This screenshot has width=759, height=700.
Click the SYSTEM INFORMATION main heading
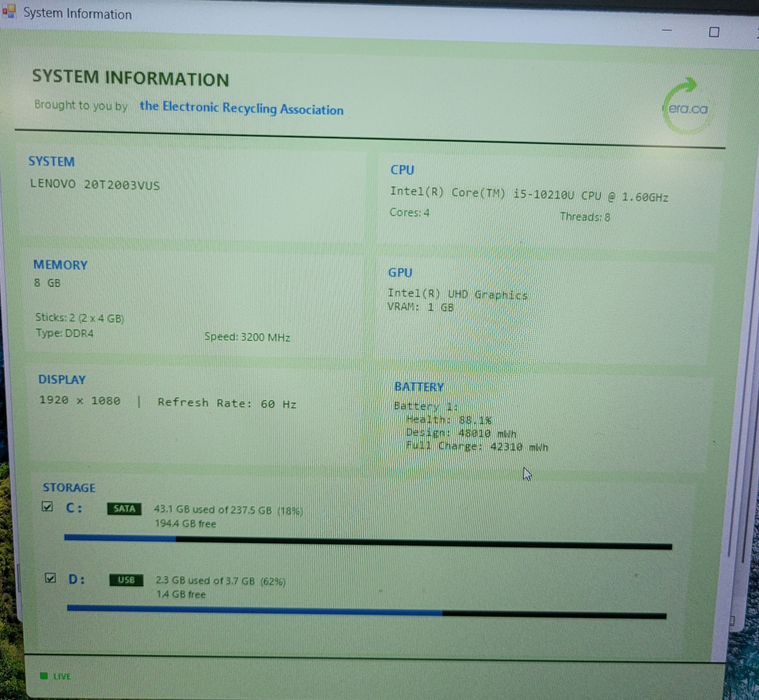click(x=131, y=78)
